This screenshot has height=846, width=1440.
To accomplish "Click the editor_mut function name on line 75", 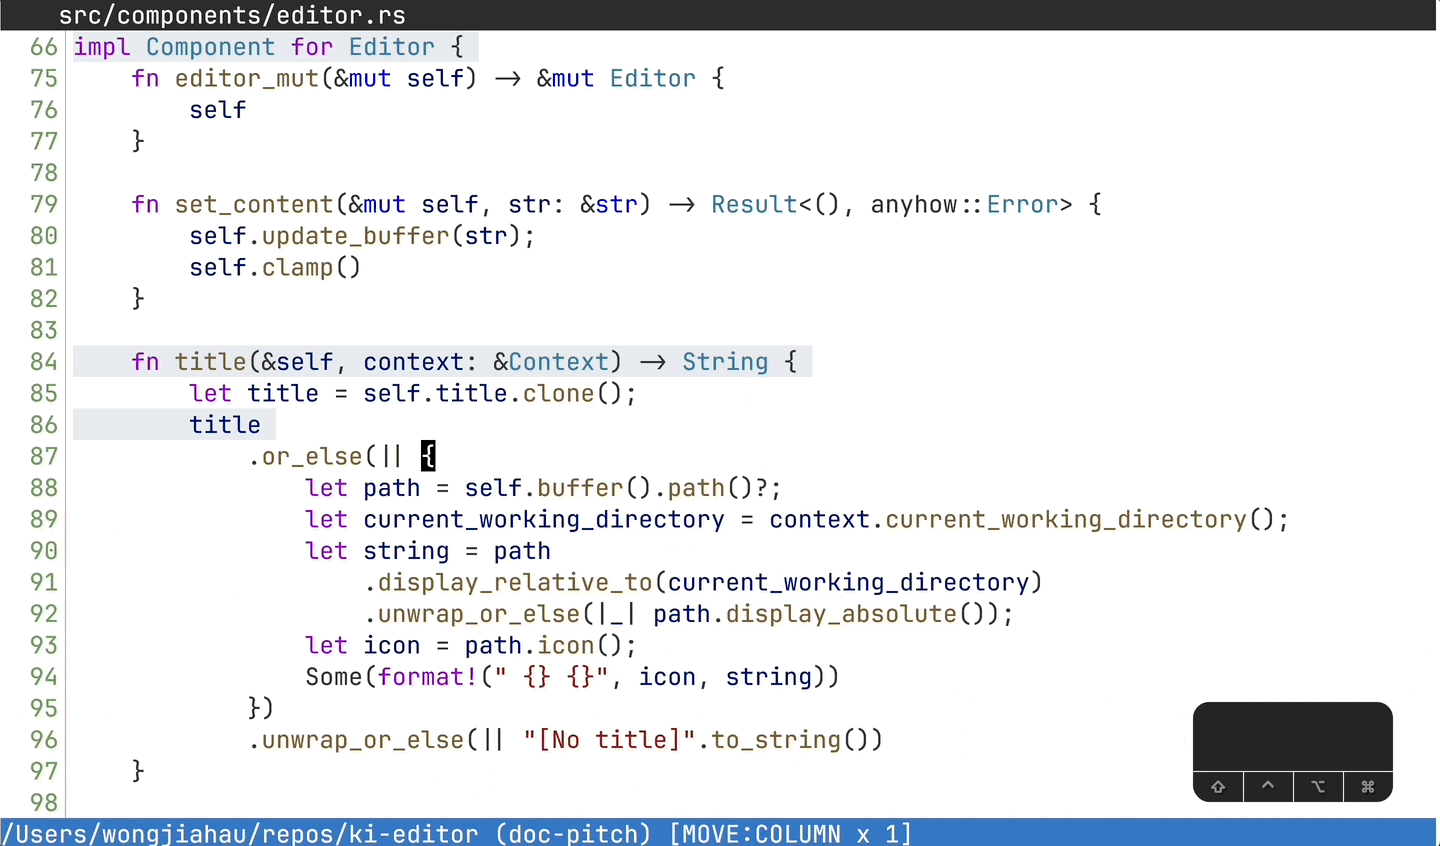I will click(x=247, y=79).
